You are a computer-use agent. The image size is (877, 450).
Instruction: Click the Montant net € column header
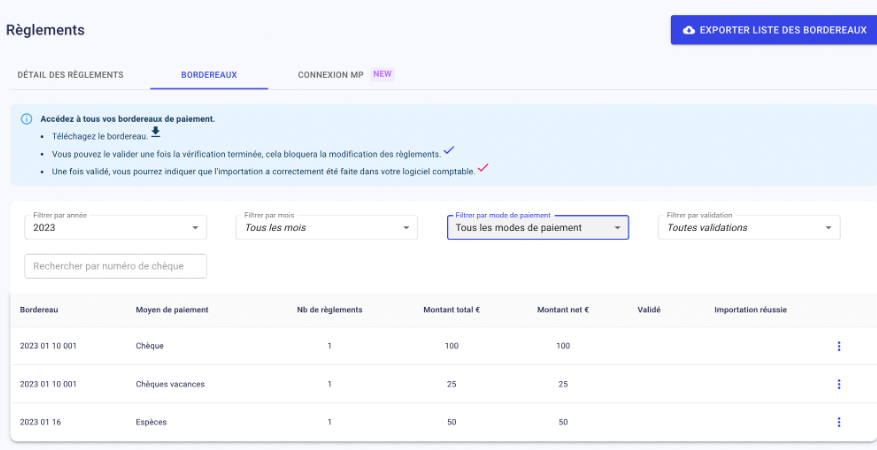point(563,310)
